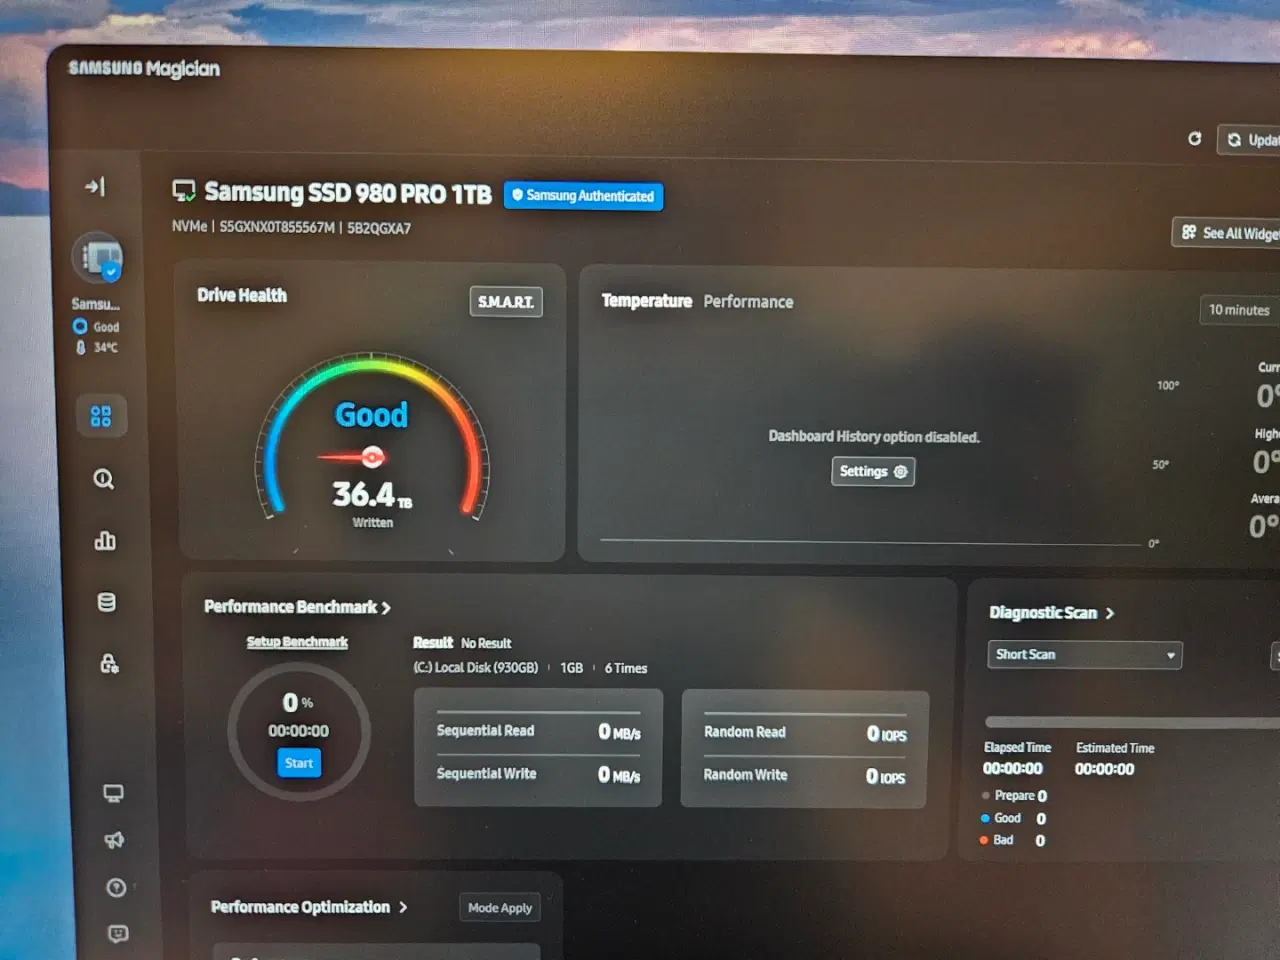Expand the Diagnostic Scan section chevron
This screenshot has height=960, width=1280.
click(x=1109, y=613)
